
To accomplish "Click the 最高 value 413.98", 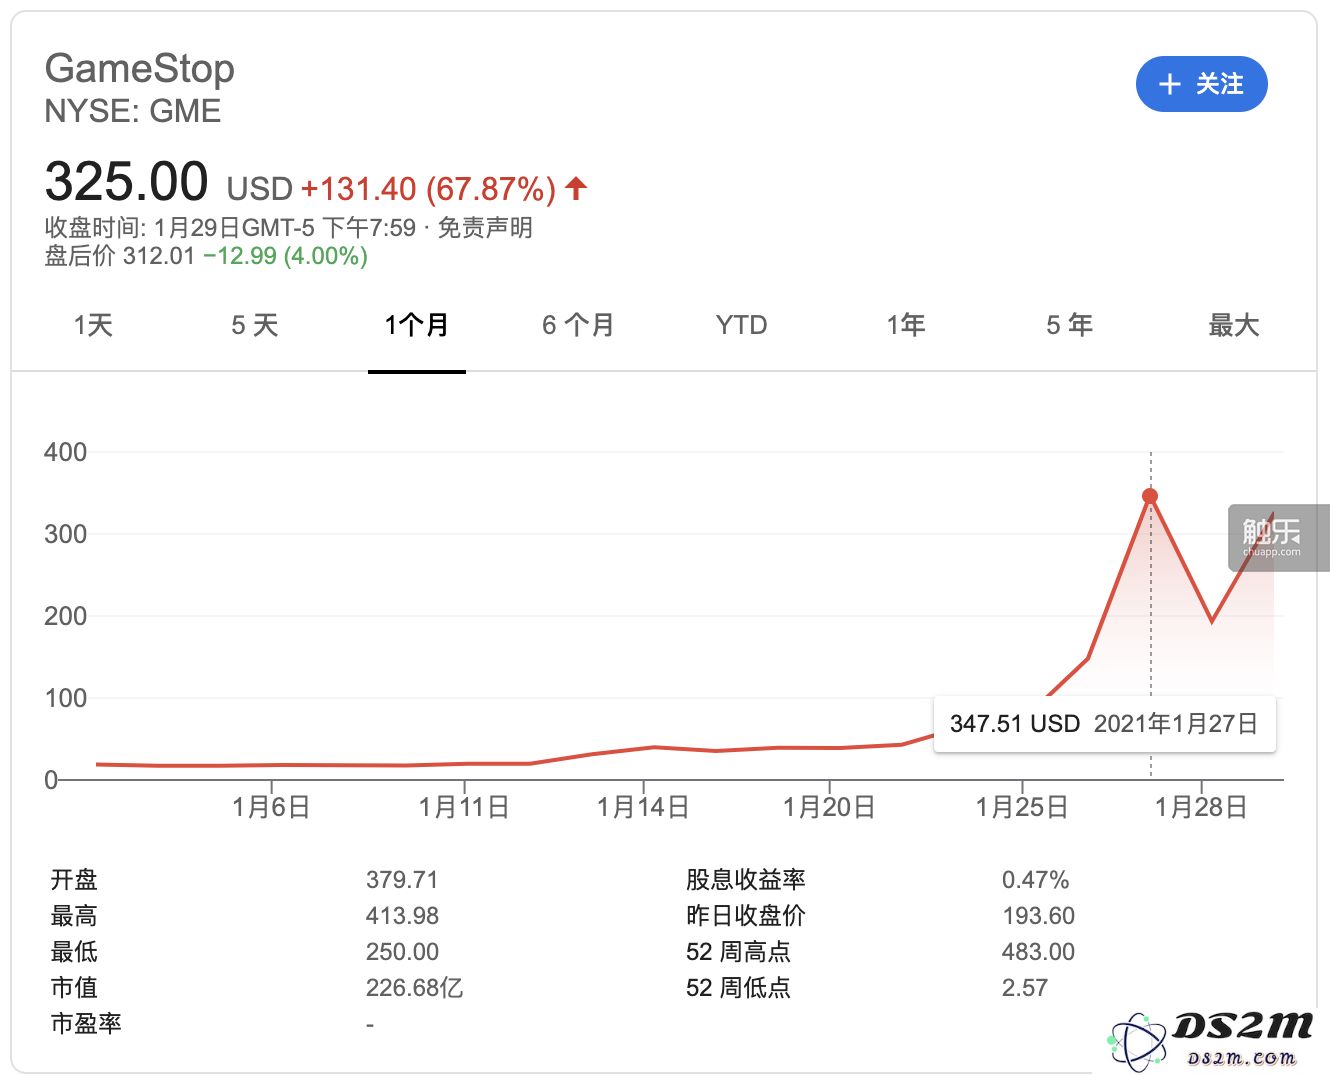I will pyautogui.click(x=402, y=916).
